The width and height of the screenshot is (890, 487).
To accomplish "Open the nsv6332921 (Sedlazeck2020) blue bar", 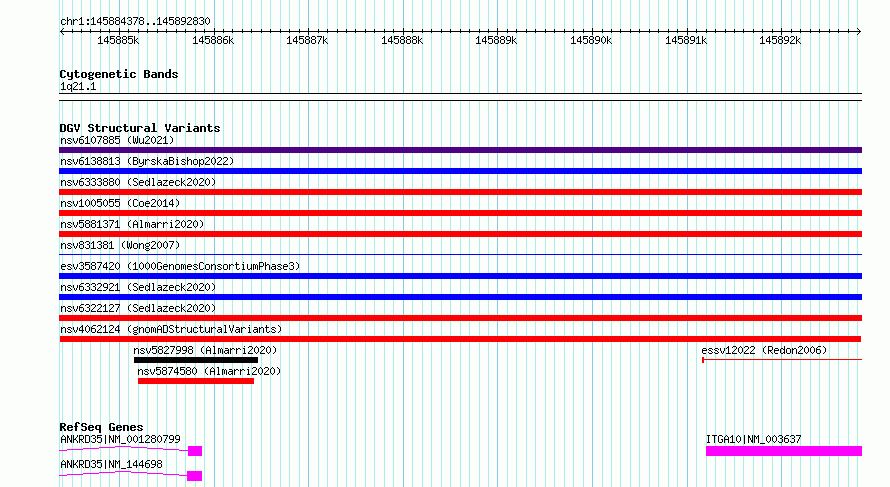I will (460, 297).
